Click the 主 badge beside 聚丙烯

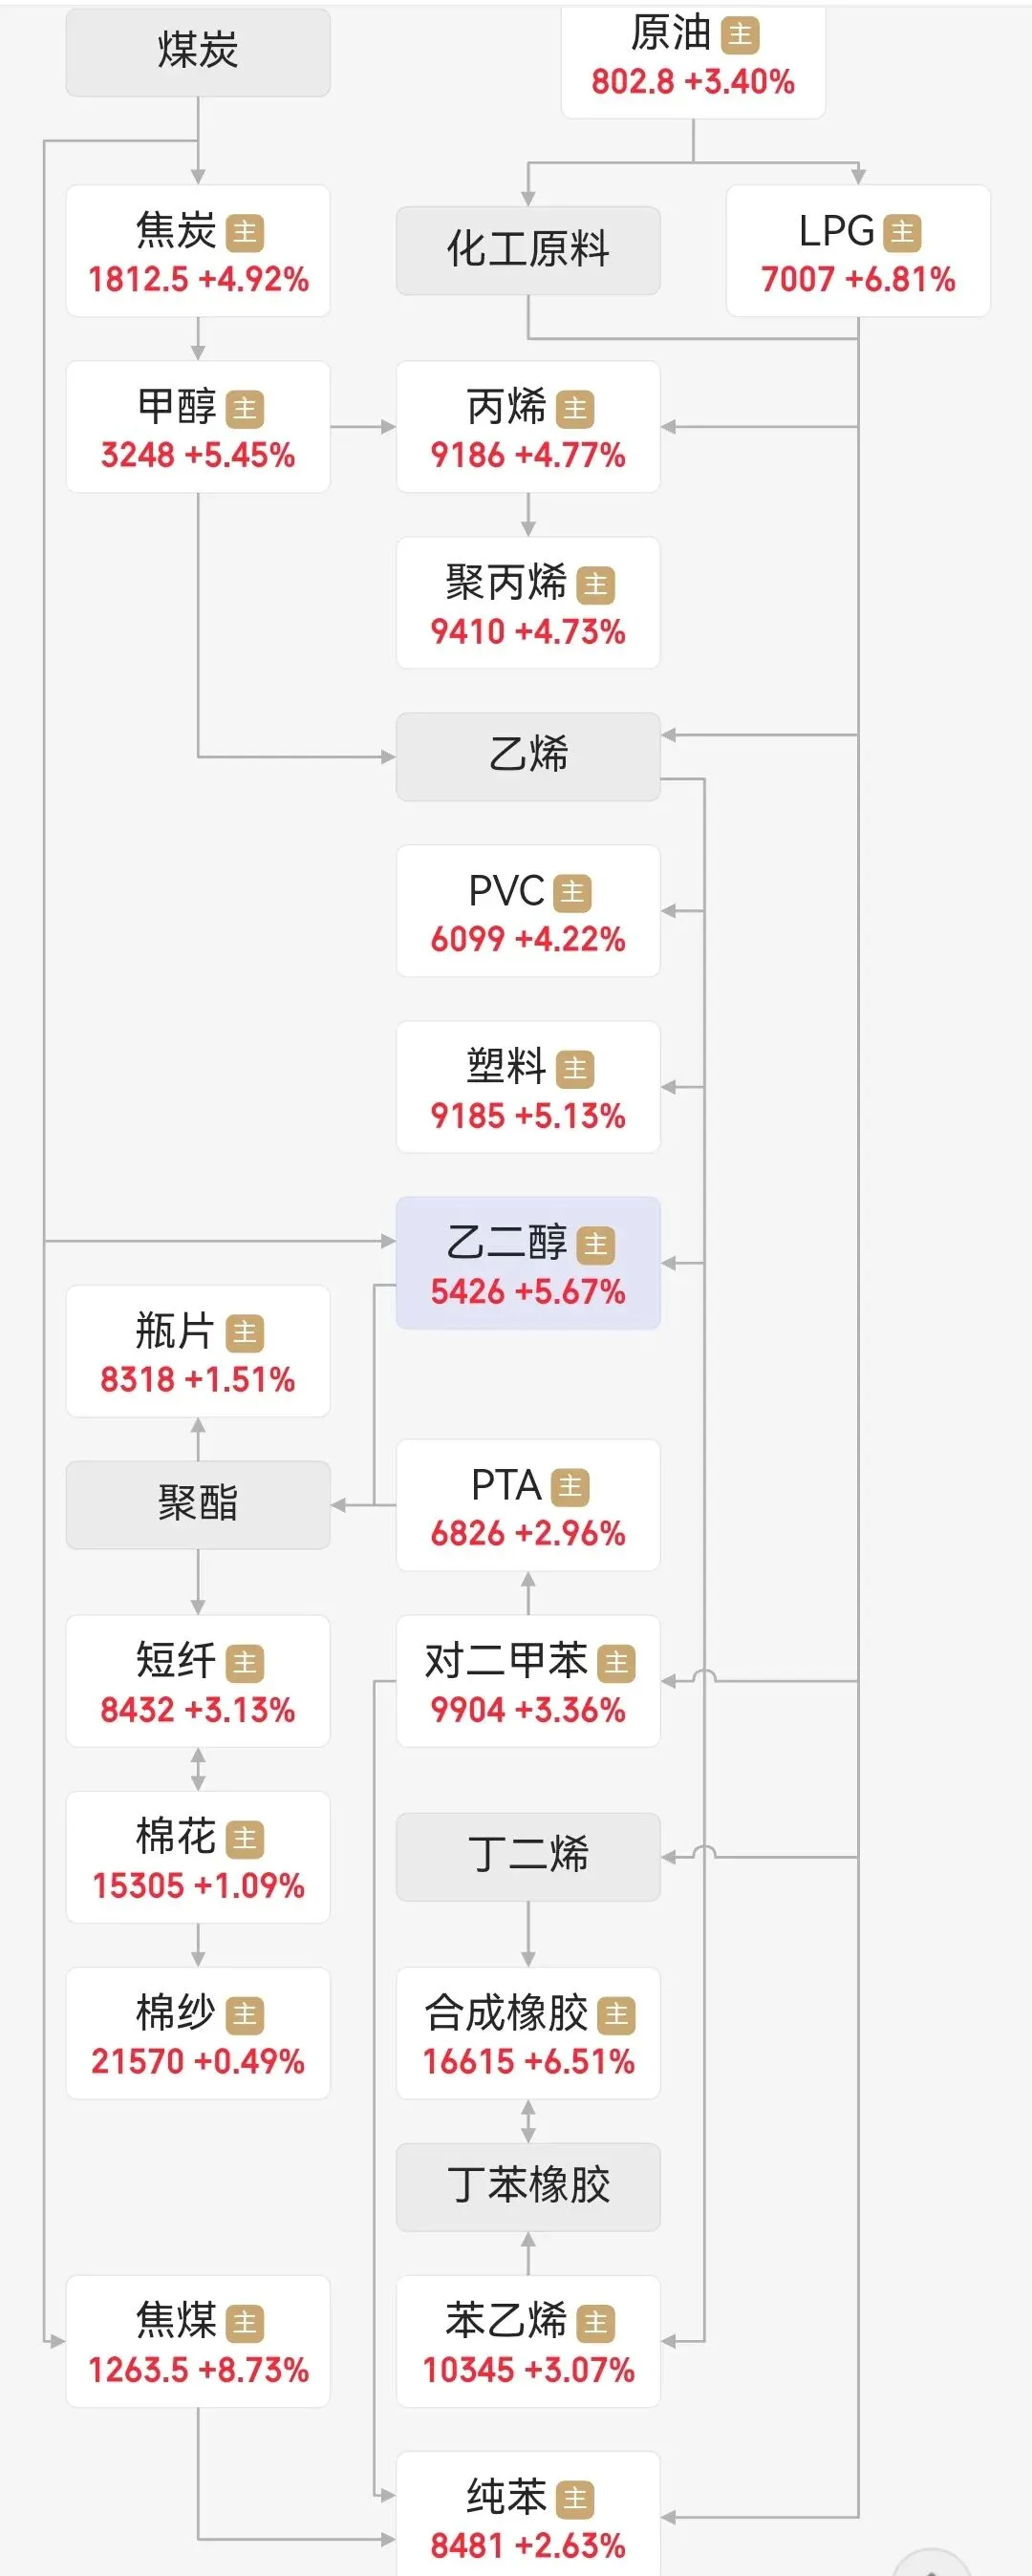(x=595, y=585)
